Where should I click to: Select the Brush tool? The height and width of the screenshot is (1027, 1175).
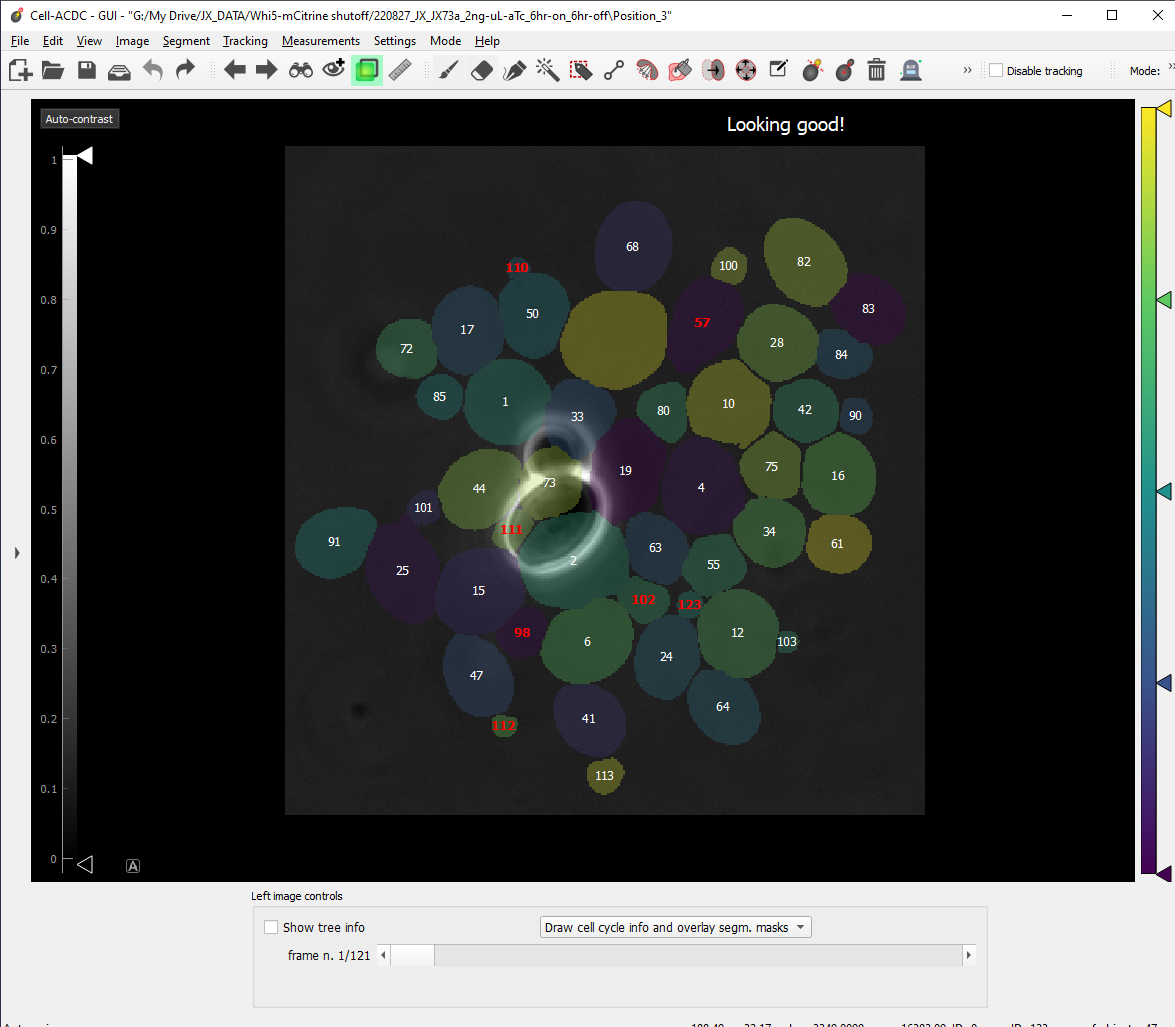448,70
